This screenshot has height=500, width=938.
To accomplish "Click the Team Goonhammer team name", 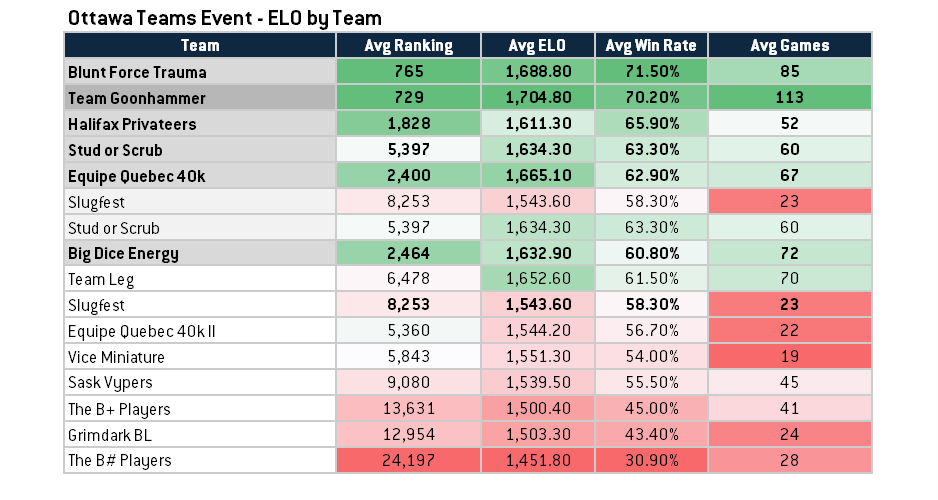I will [137, 98].
